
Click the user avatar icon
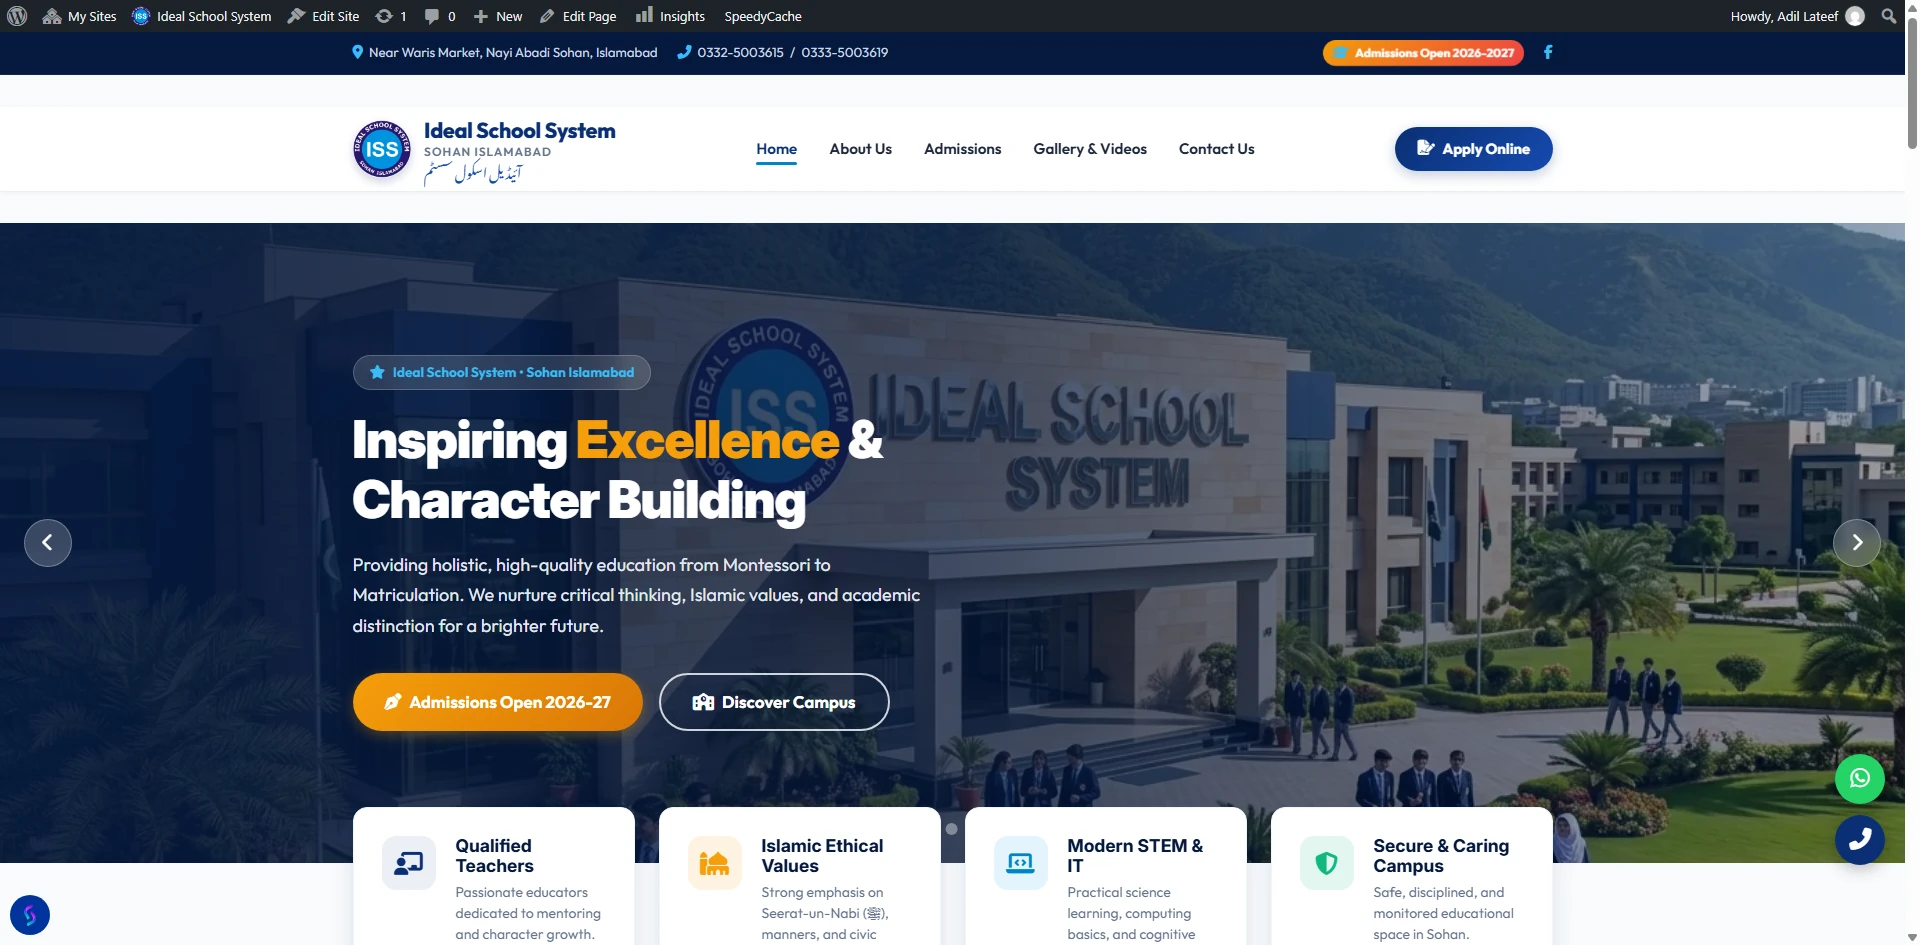[x=1855, y=16]
